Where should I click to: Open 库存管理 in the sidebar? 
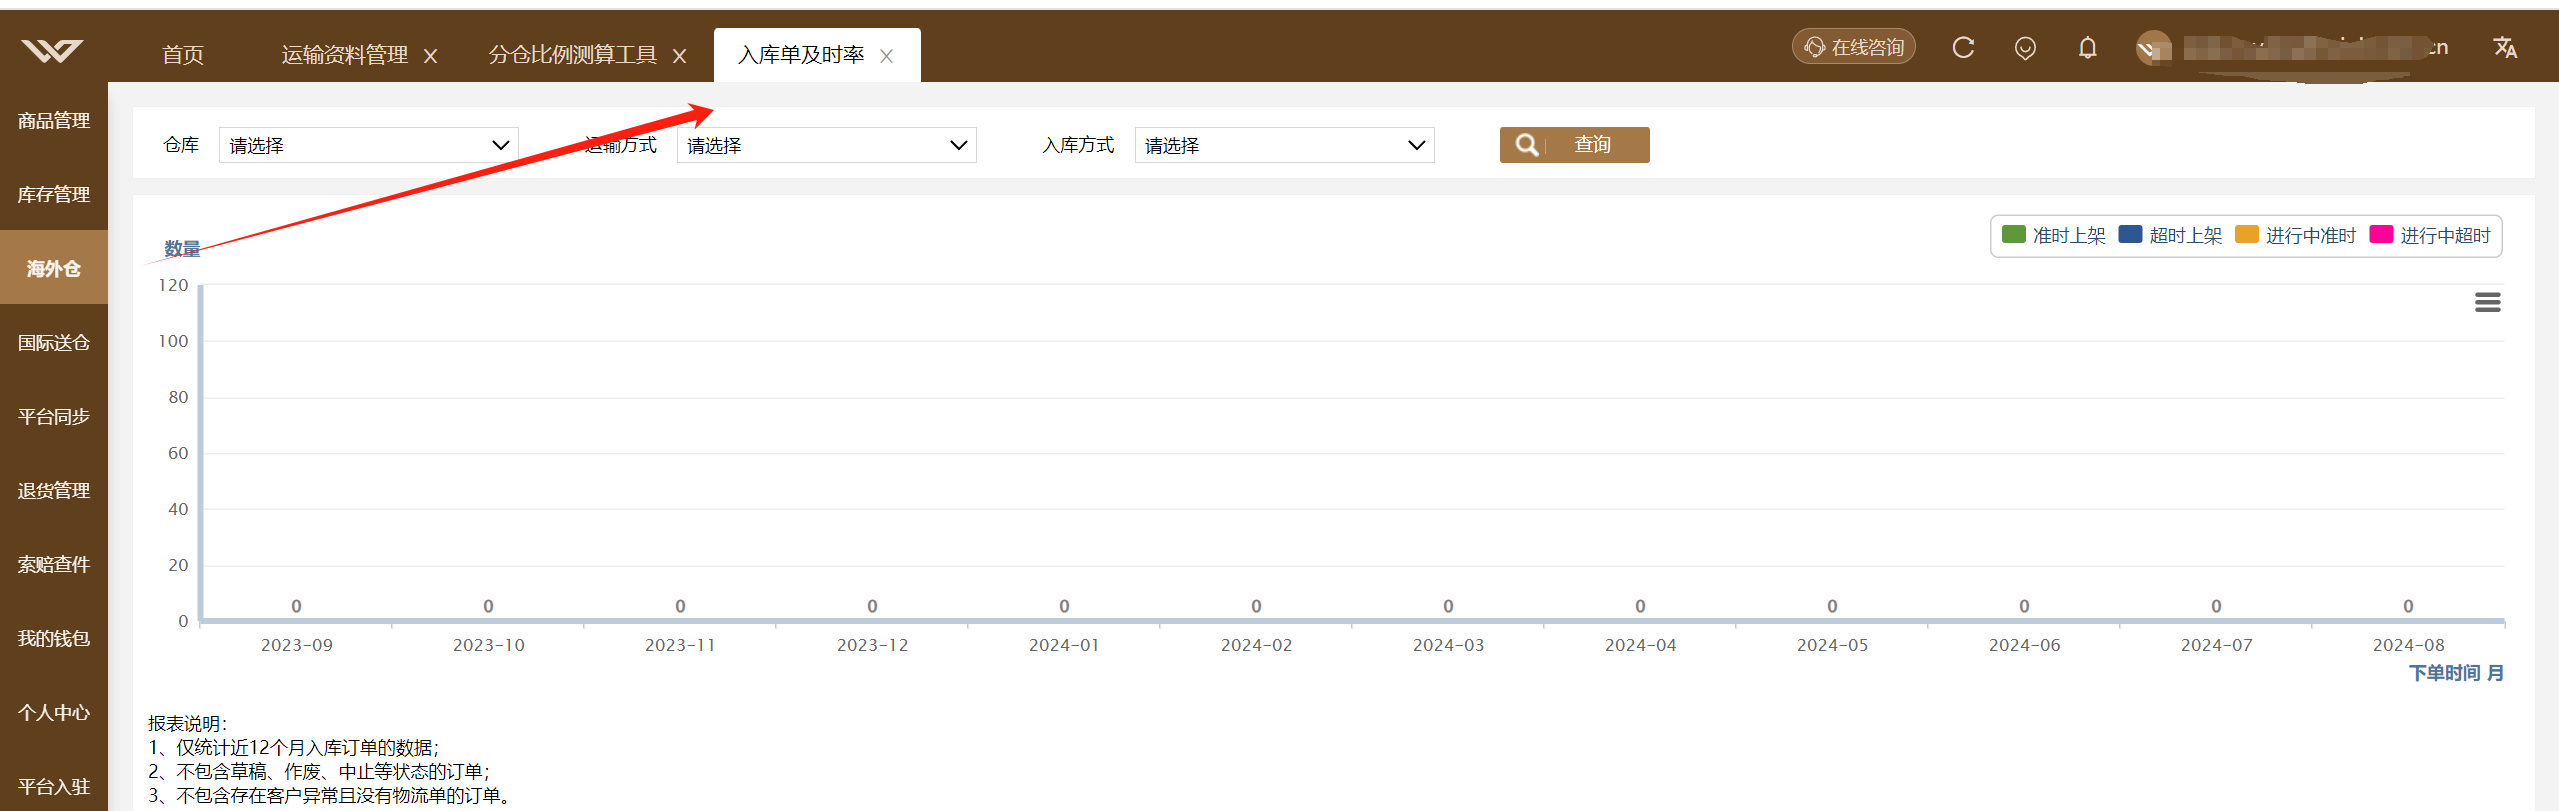click(x=54, y=195)
